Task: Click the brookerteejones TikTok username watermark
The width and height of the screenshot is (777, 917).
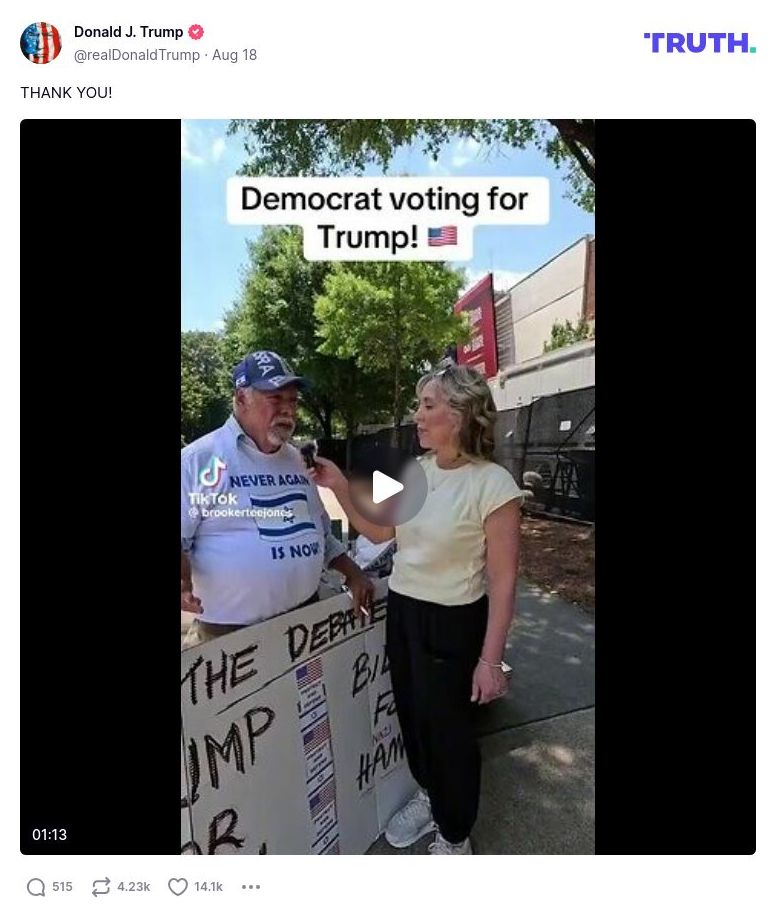Action: [x=241, y=513]
